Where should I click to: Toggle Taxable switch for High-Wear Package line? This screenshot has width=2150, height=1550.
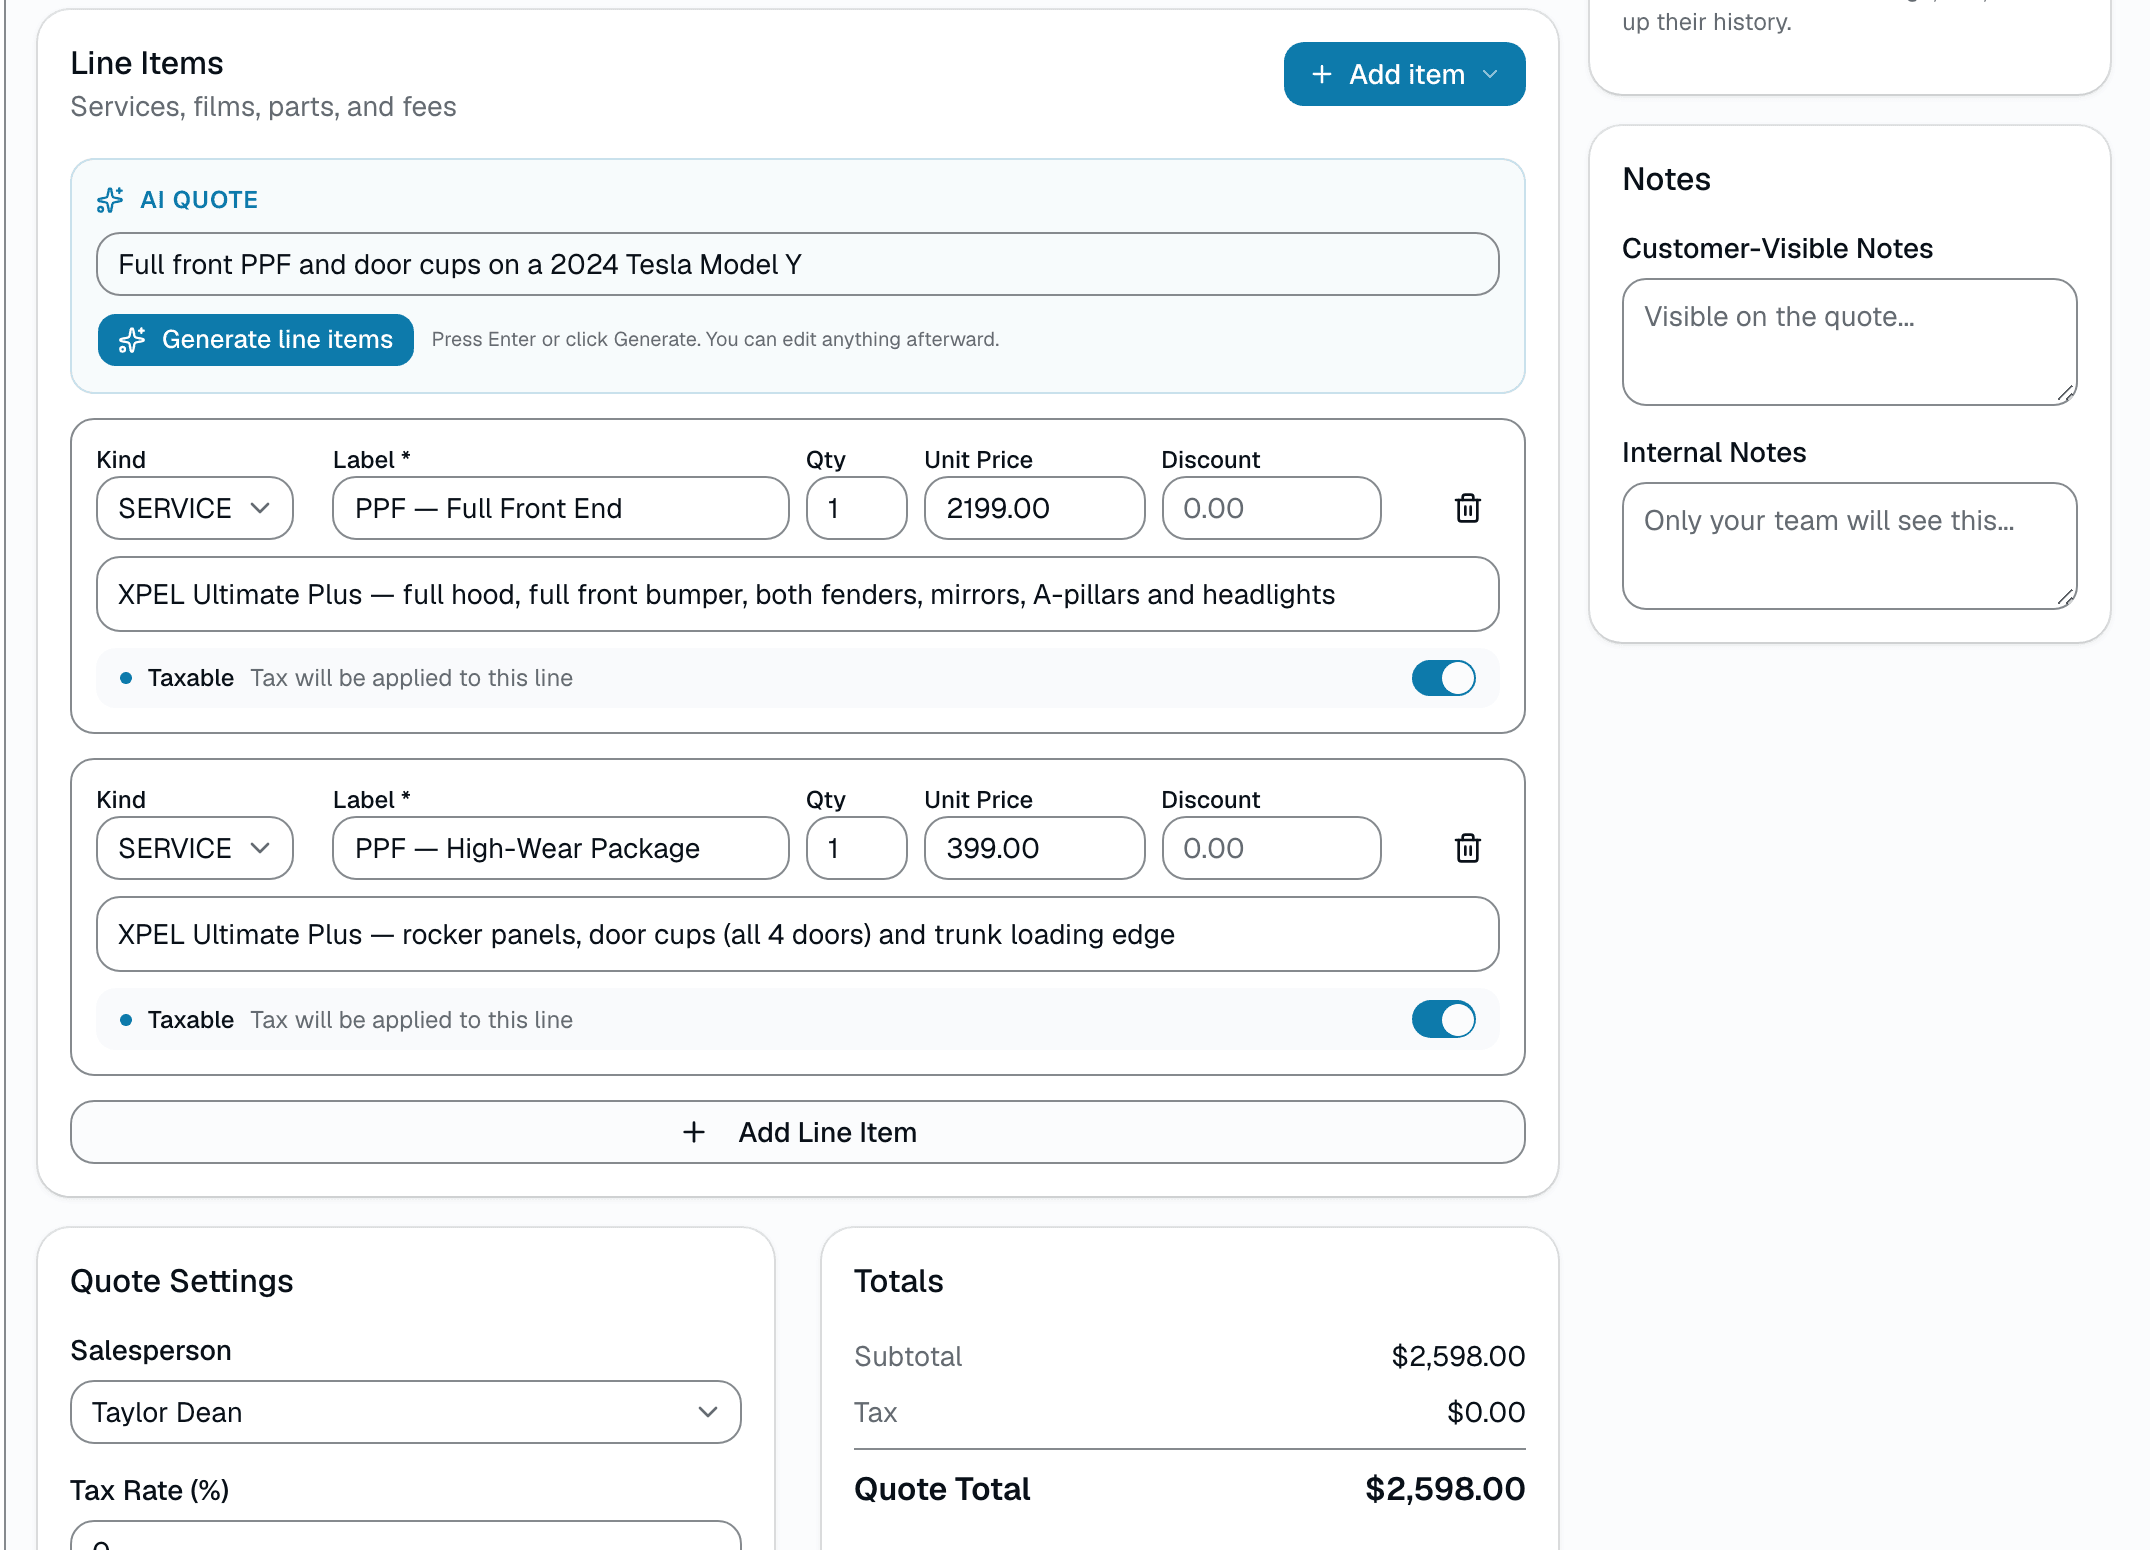(1443, 1019)
